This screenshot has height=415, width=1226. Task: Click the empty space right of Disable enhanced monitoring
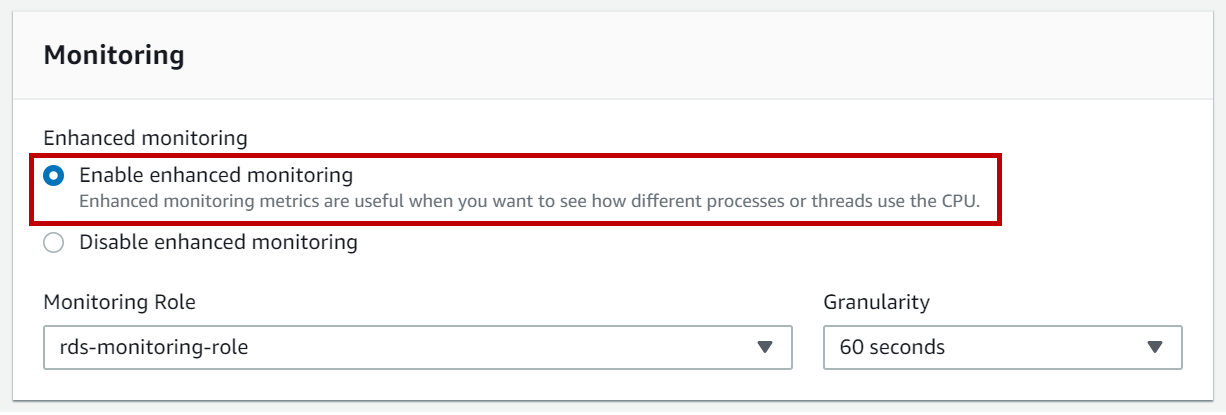click(700, 242)
